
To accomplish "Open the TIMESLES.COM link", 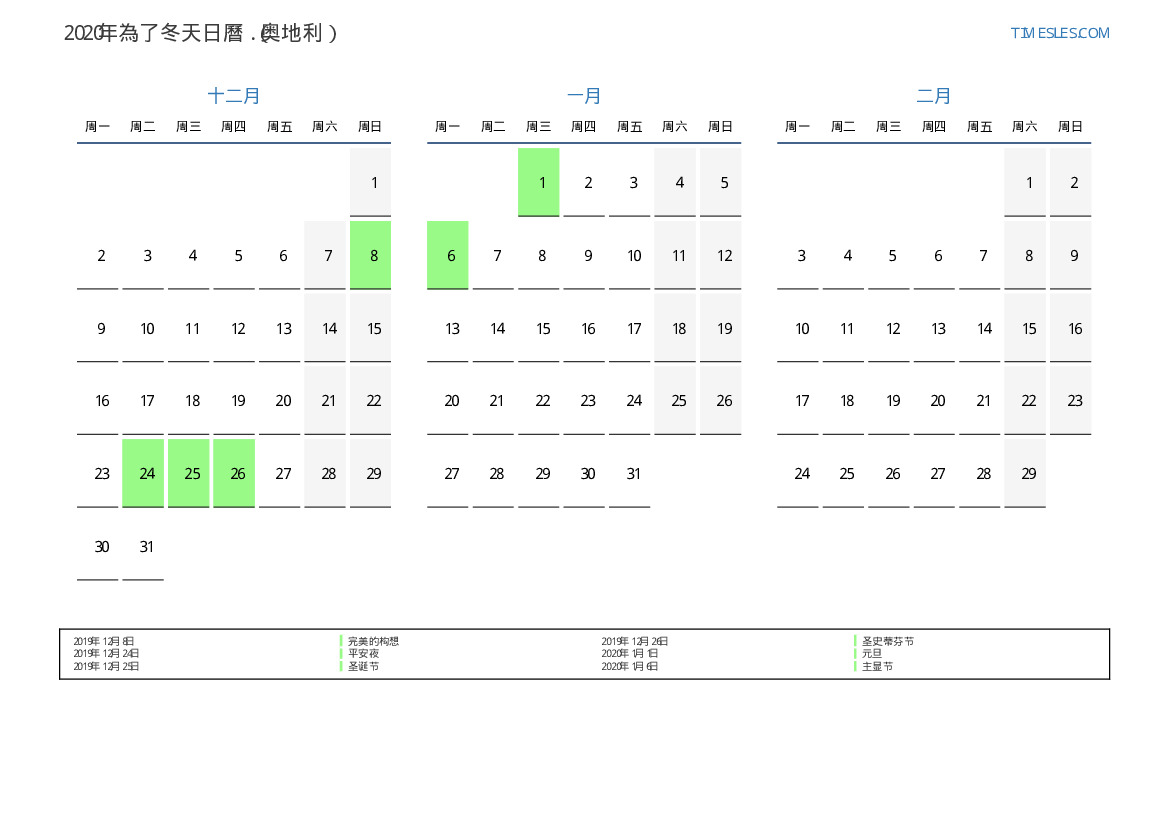I will (x=1059, y=33).
